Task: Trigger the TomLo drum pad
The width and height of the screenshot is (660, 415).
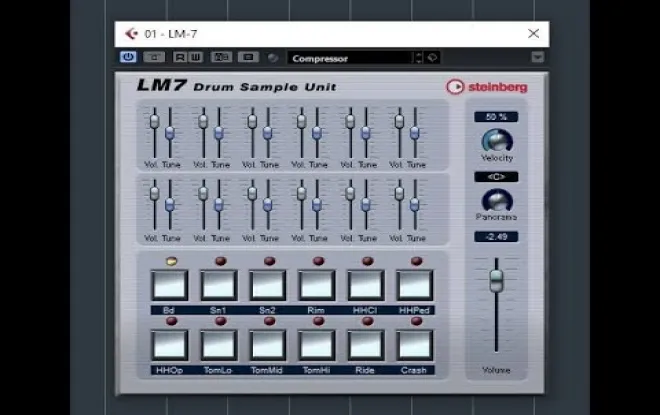Action: 218,345
